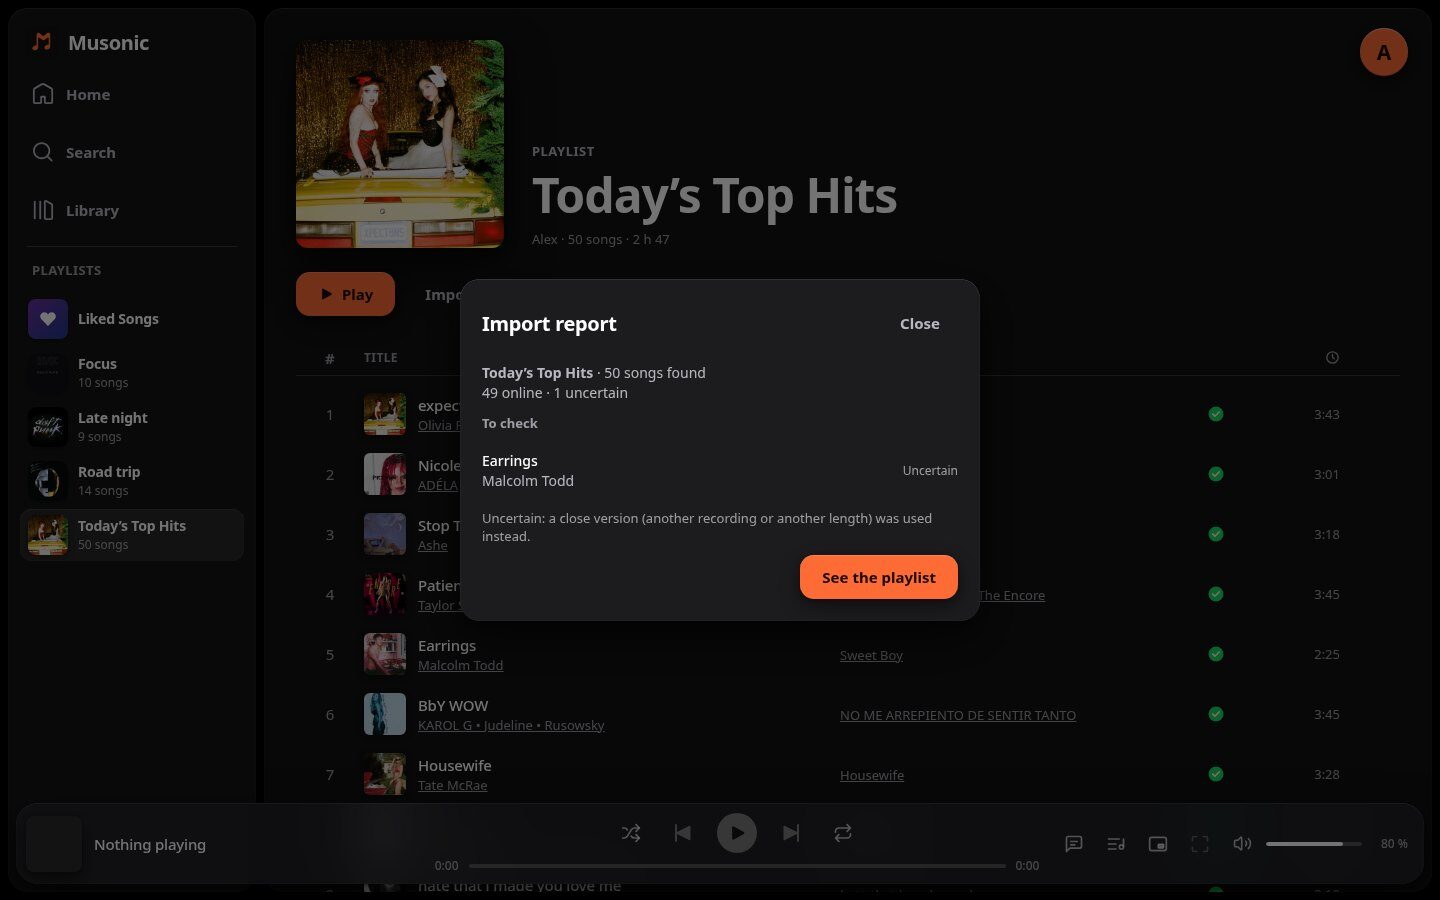
Task: Open Ashe artist link
Action: [432, 546]
